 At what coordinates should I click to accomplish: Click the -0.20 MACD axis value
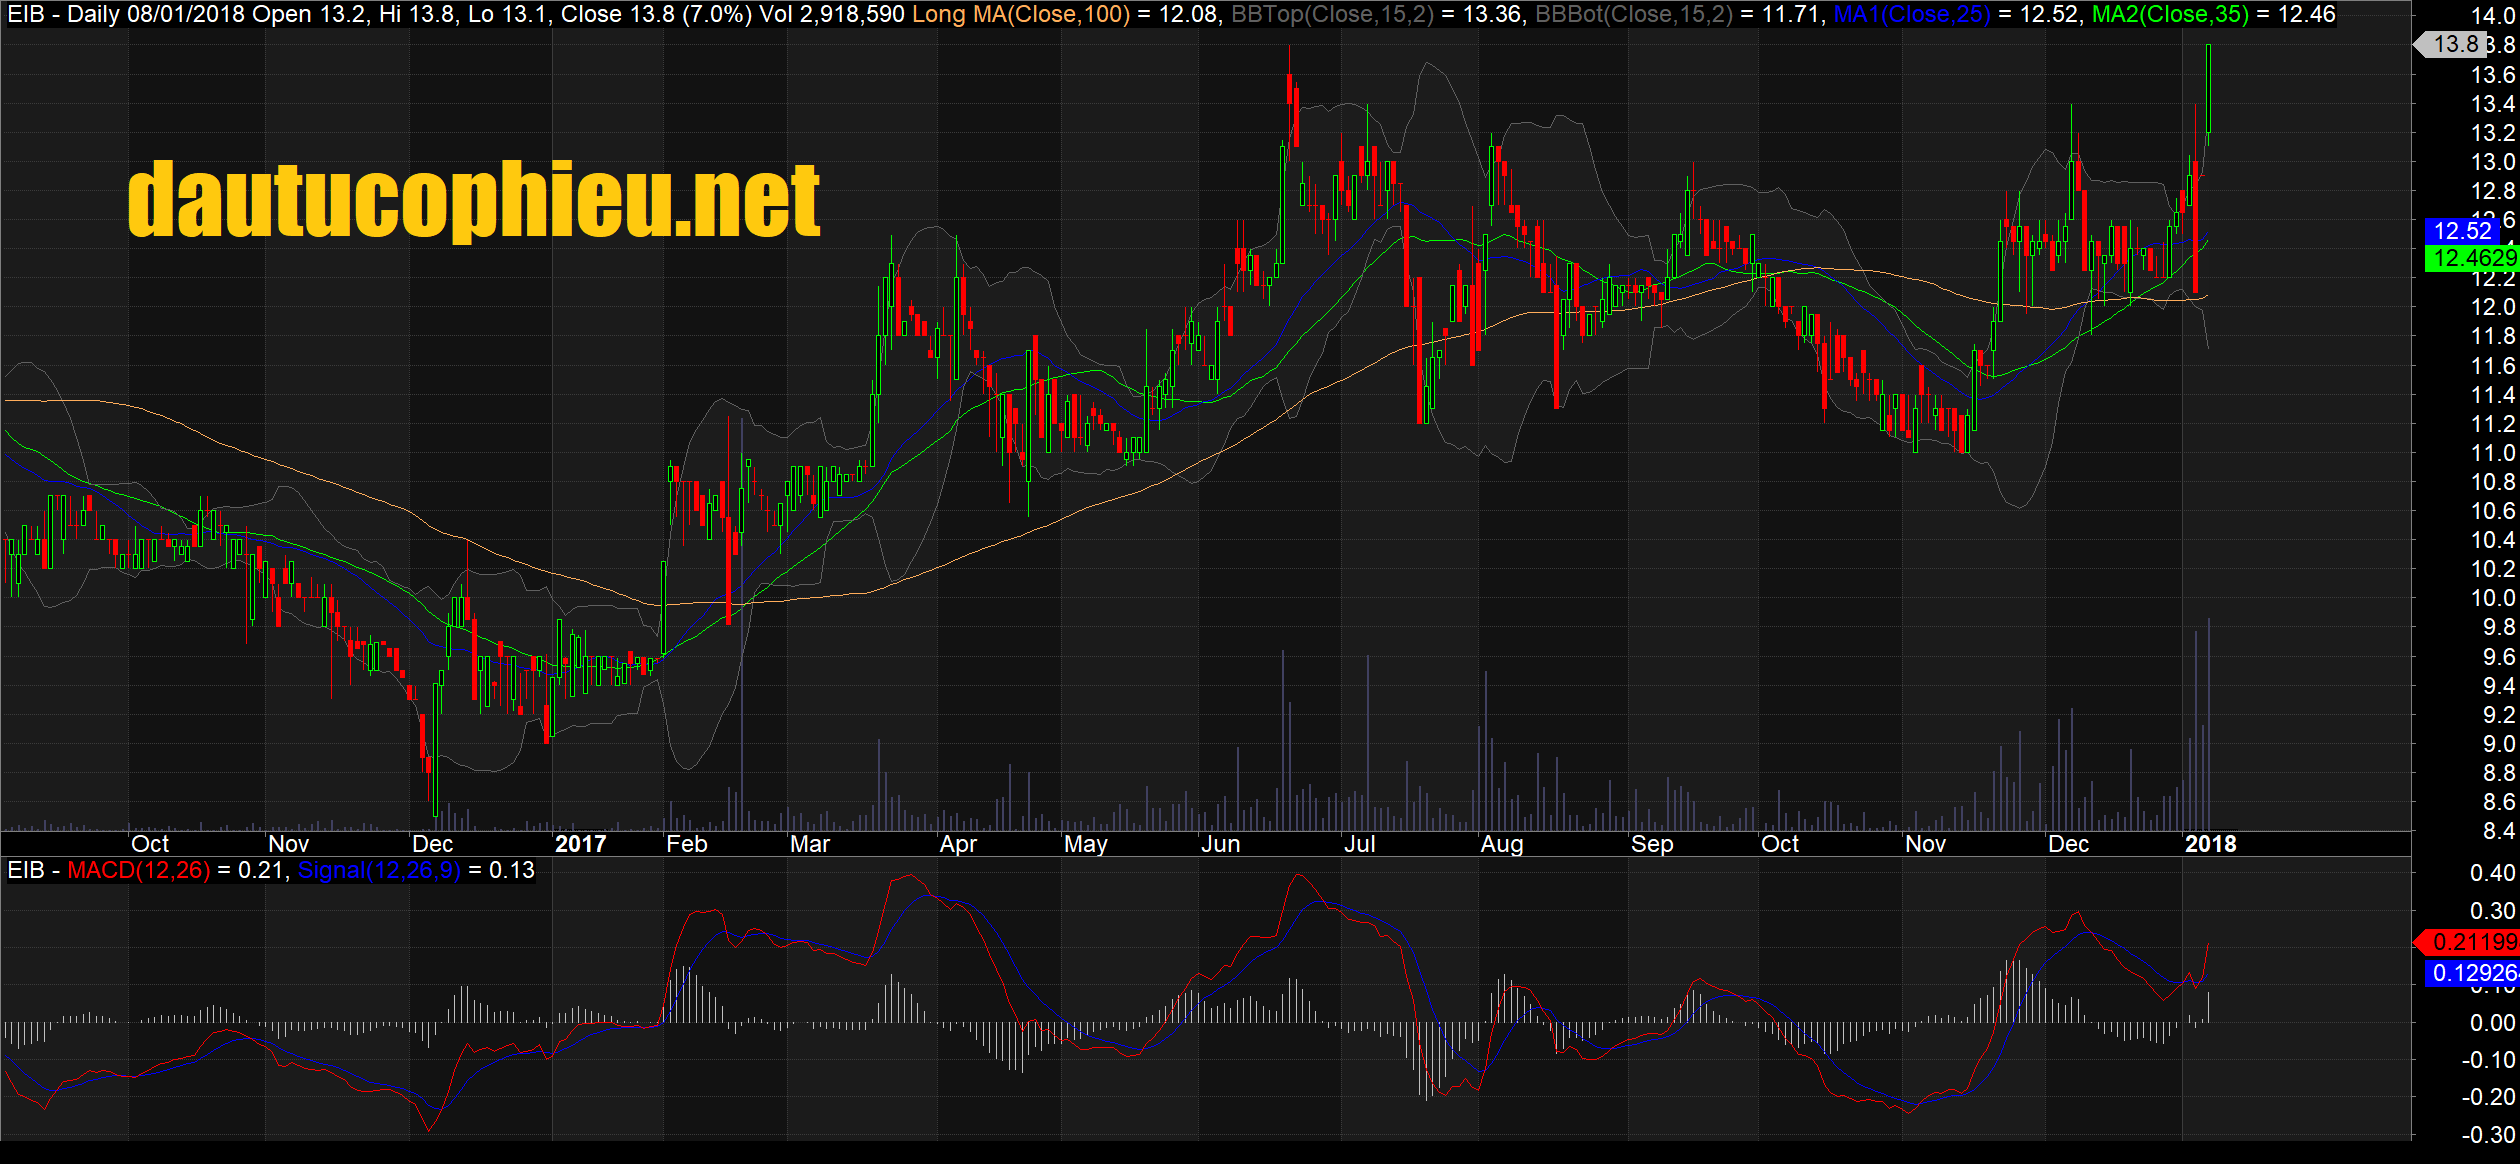tap(2488, 1097)
